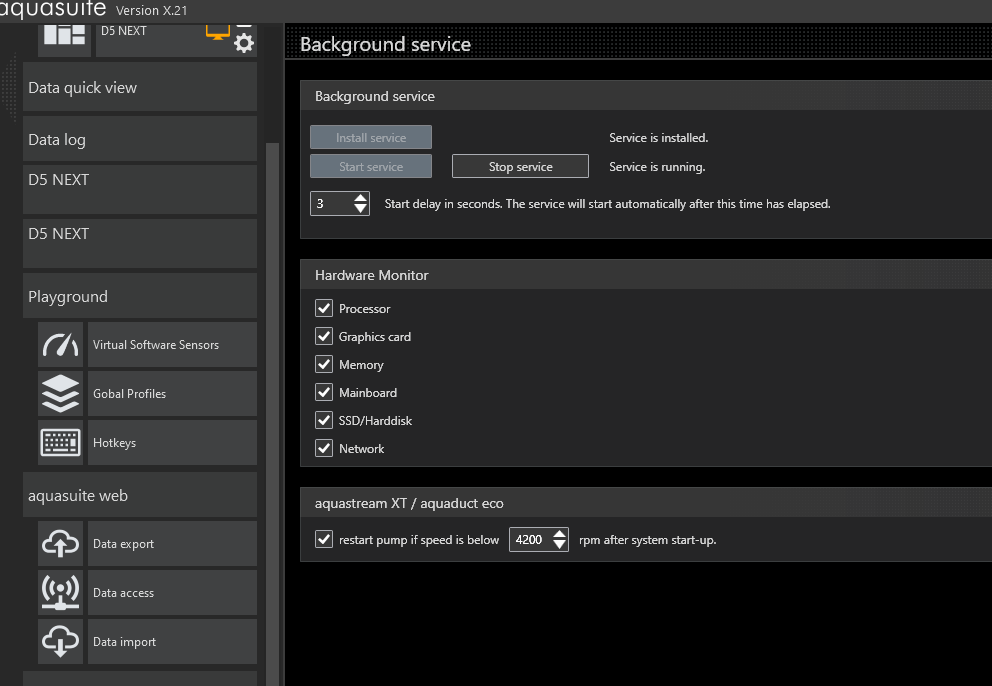Click the Virtual Software Sensors gauge icon
This screenshot has height=686, width=992.
[61, 345]
